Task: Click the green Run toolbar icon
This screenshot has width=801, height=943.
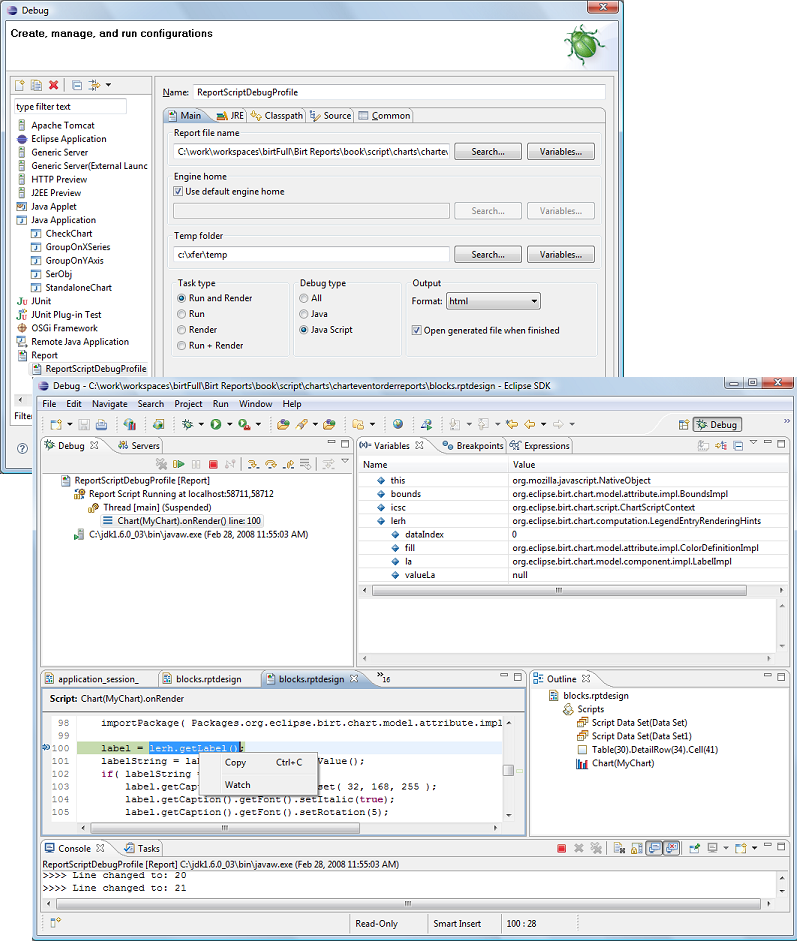Action: point(216,424)
